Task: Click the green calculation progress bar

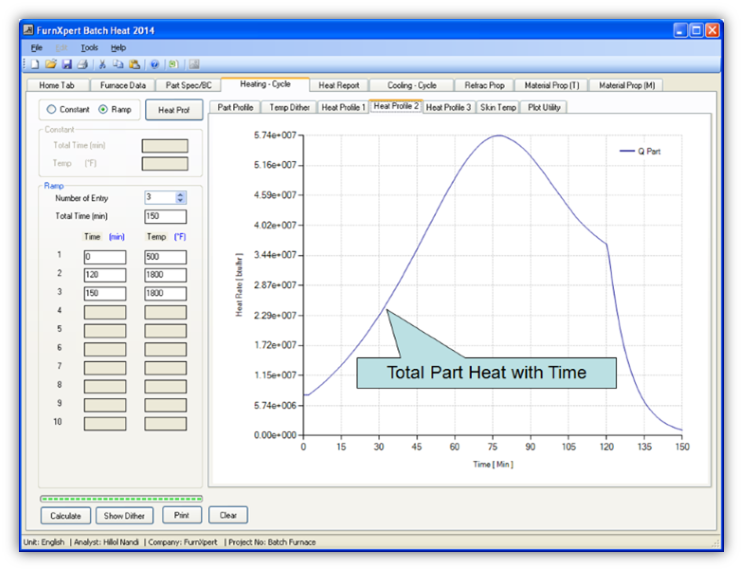Action: pos(121,498)
